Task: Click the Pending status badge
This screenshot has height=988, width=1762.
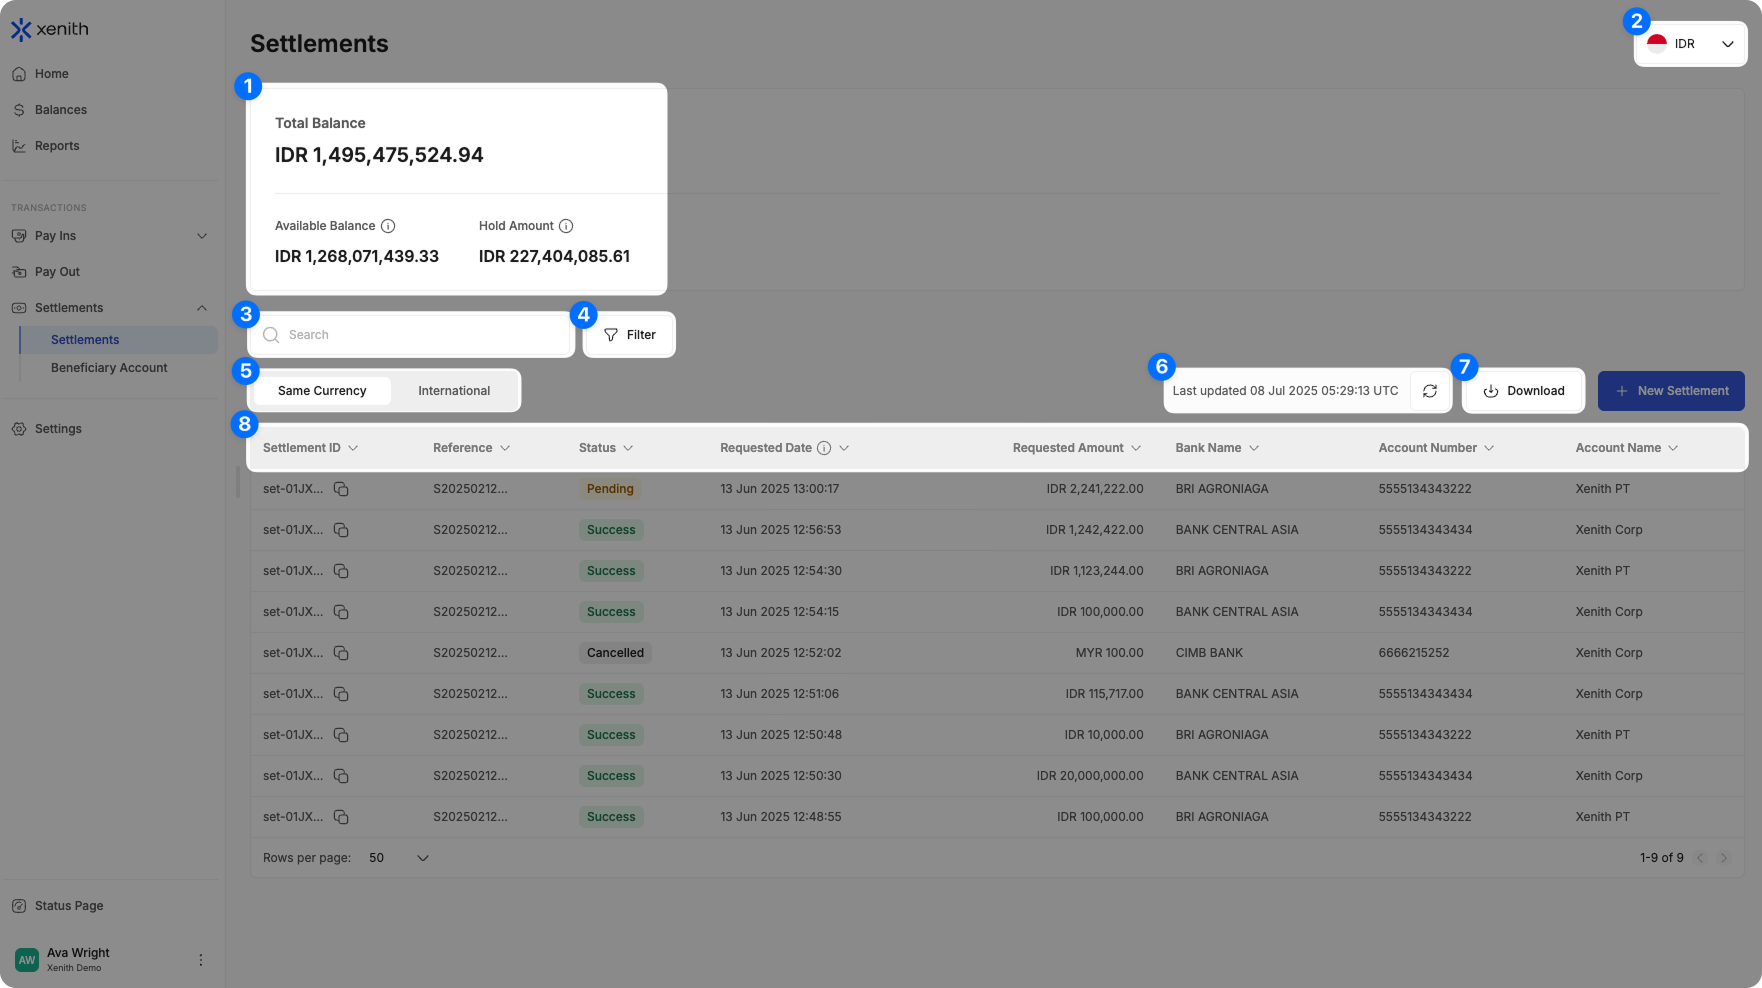Action: pos(610,489)
